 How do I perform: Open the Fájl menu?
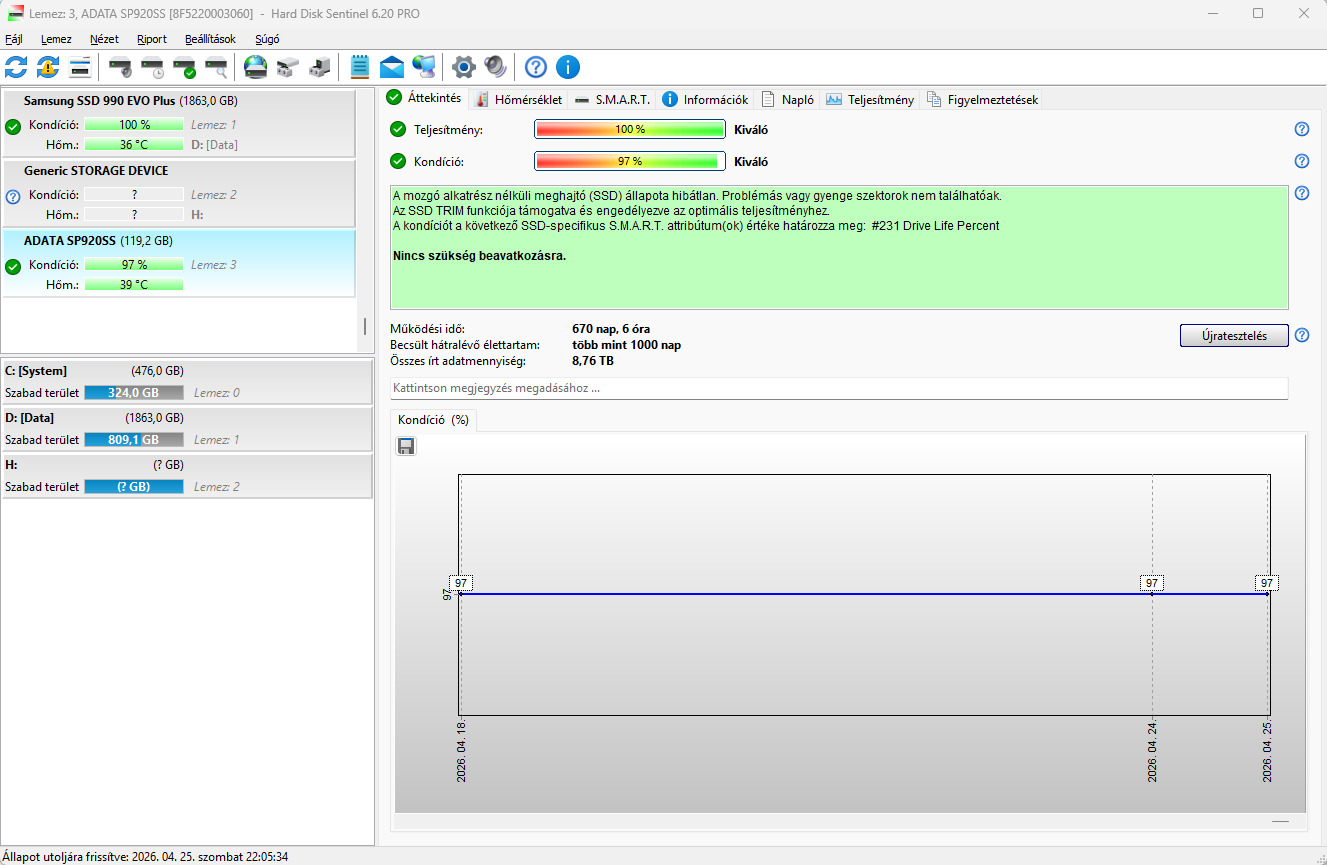click(14, 39)
